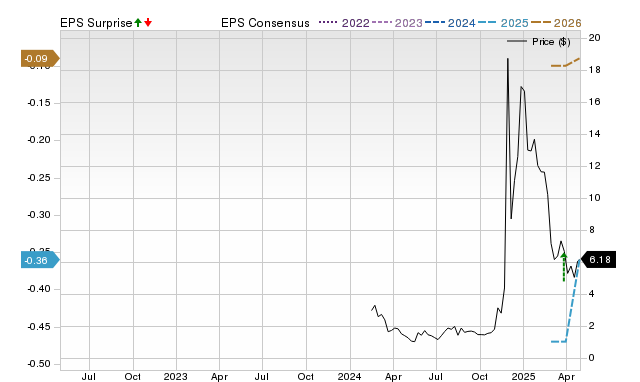The width and height of the screenshot is (640, 382).
Task: Click the -0.40 left axis label
Action: coord(39,289)
